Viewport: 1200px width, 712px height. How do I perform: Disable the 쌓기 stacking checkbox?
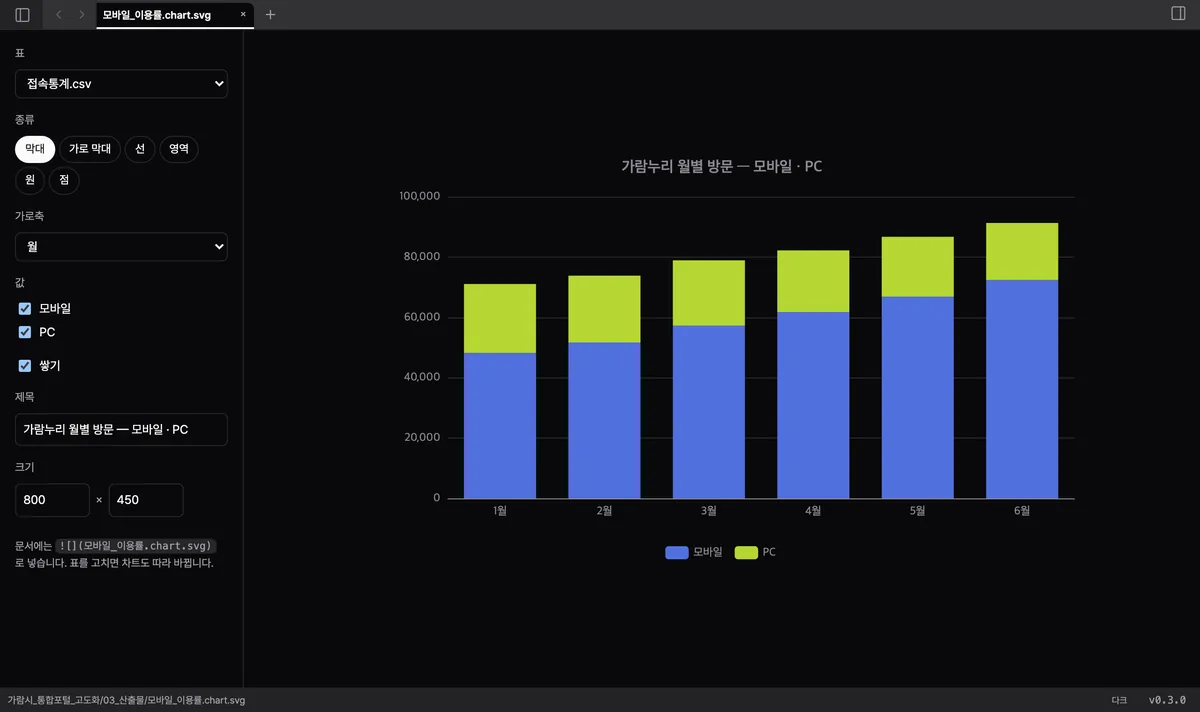coord(25,366)
